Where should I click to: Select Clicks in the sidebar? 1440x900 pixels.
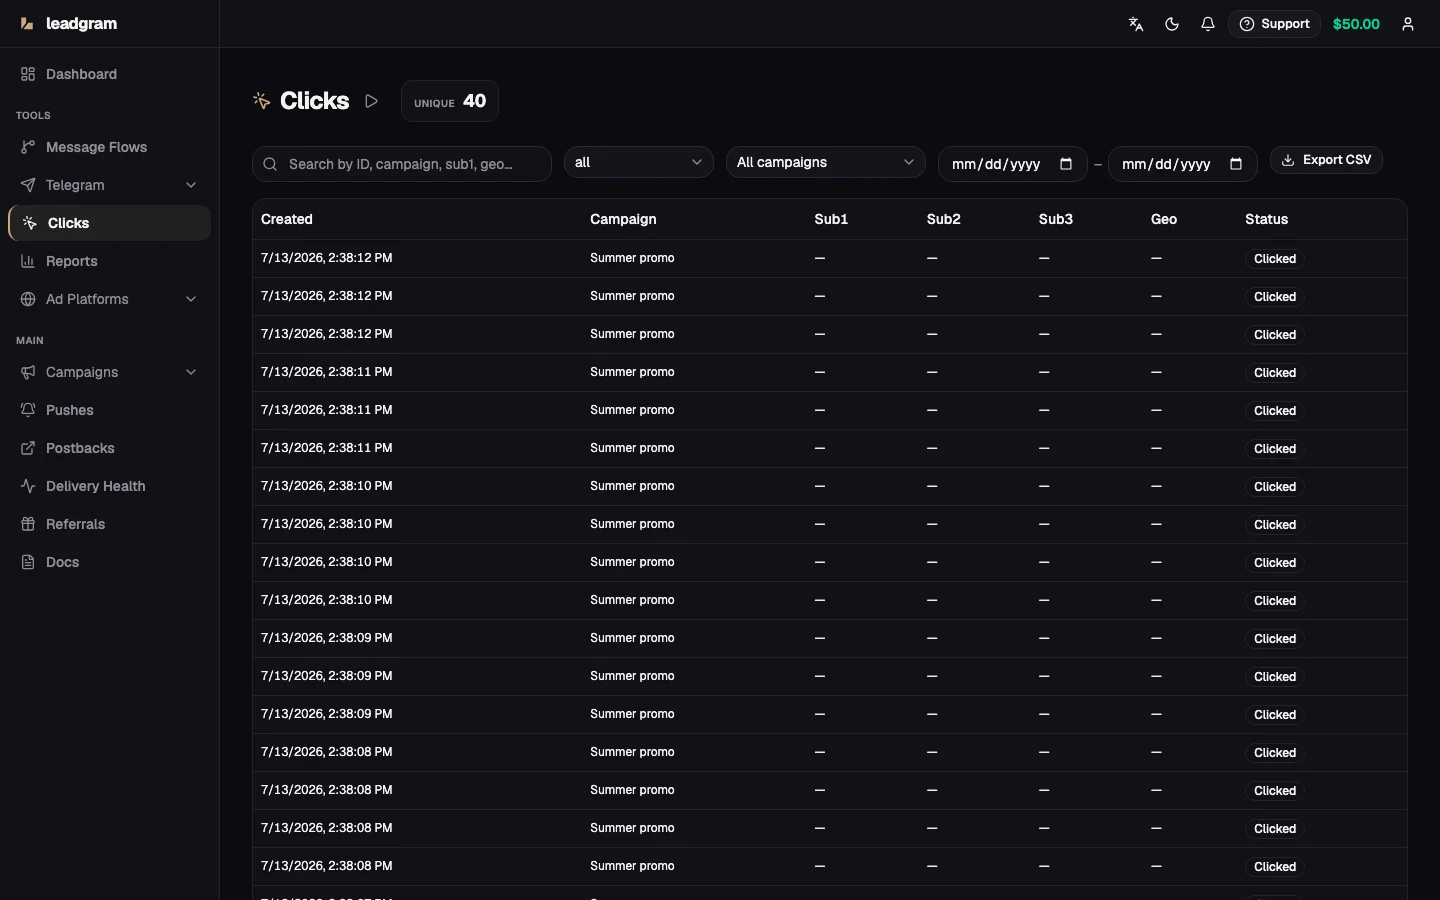click(x=110, y=223)
